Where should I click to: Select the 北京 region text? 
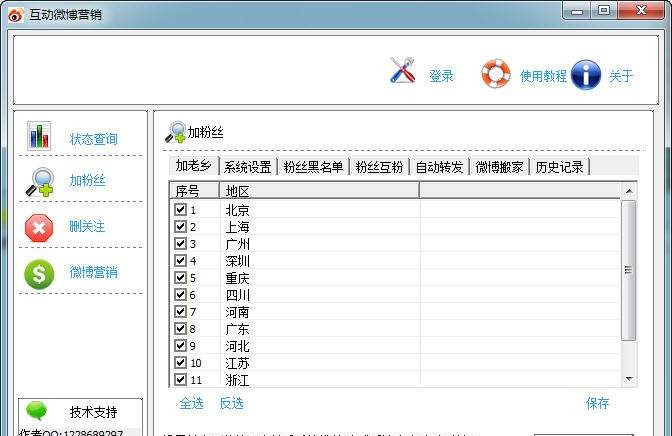pos(237,210)
